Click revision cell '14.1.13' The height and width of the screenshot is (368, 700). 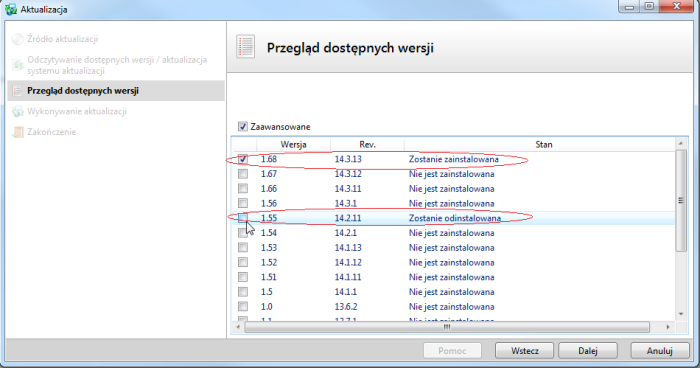[x=348, y=247]
